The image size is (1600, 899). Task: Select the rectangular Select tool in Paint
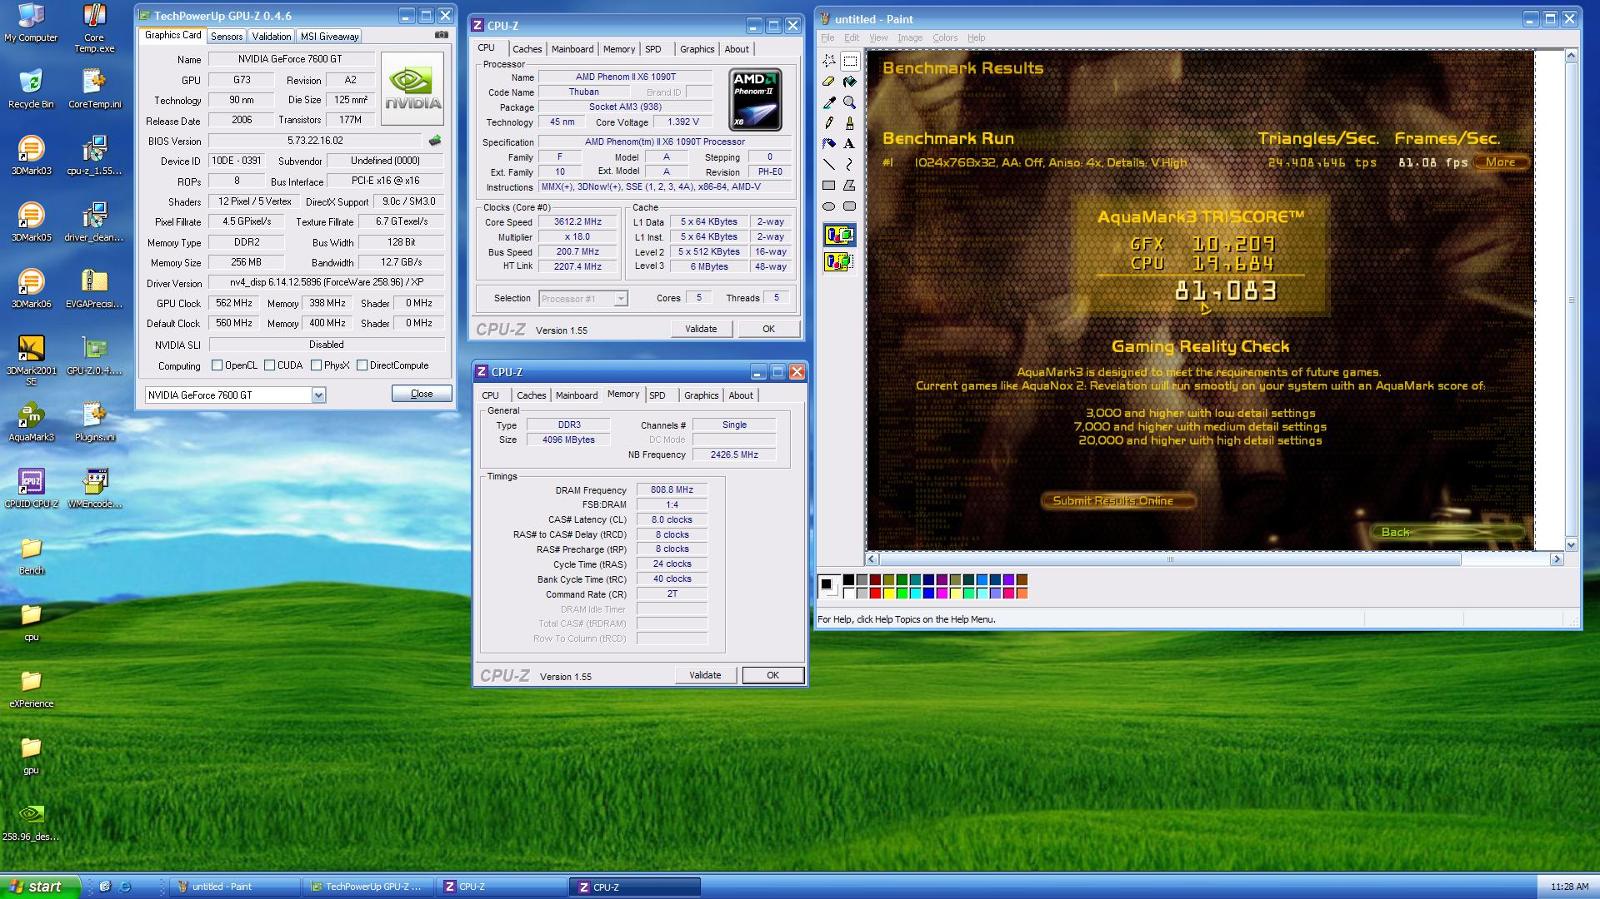pos(849,60)
